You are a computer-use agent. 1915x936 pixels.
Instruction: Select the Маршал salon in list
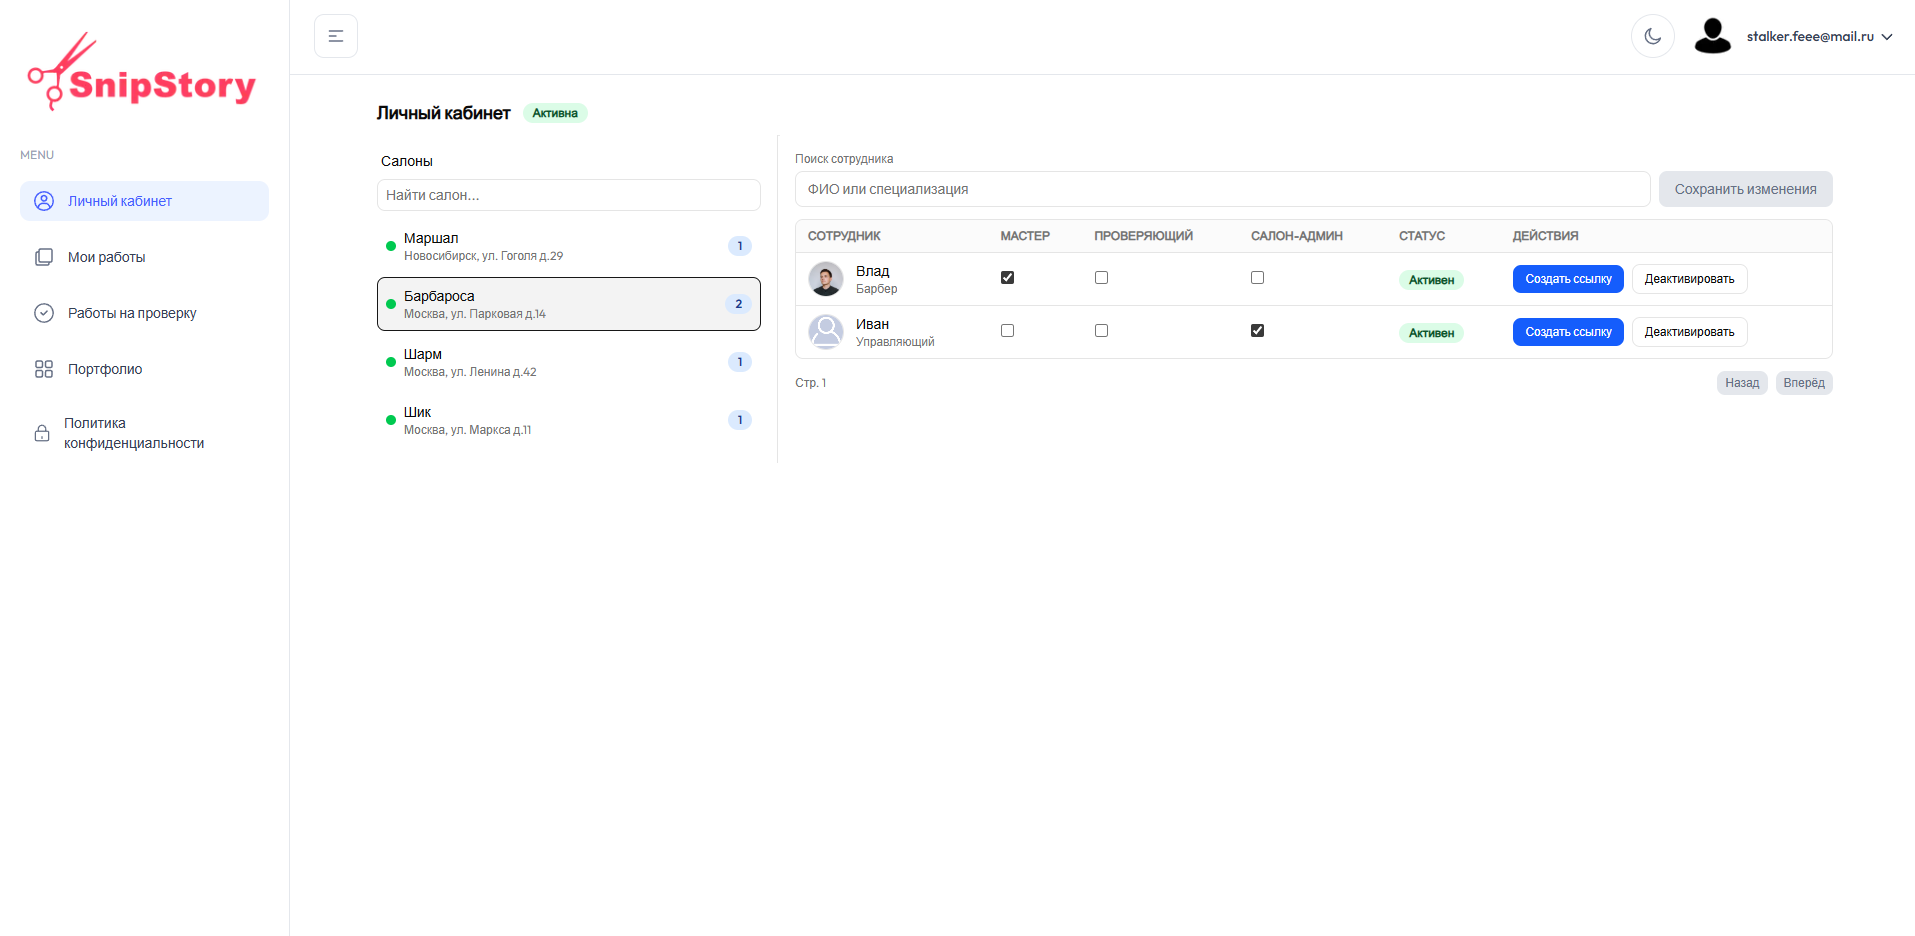[569, 246]
